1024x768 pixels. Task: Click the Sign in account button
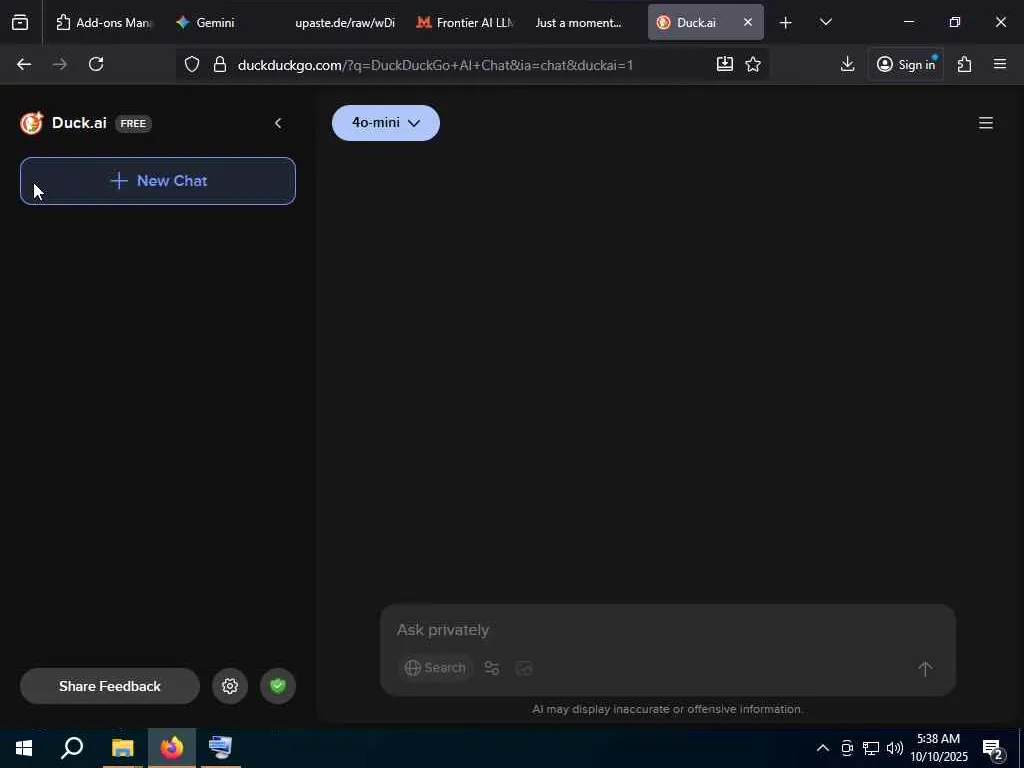(x=905, y=64)
